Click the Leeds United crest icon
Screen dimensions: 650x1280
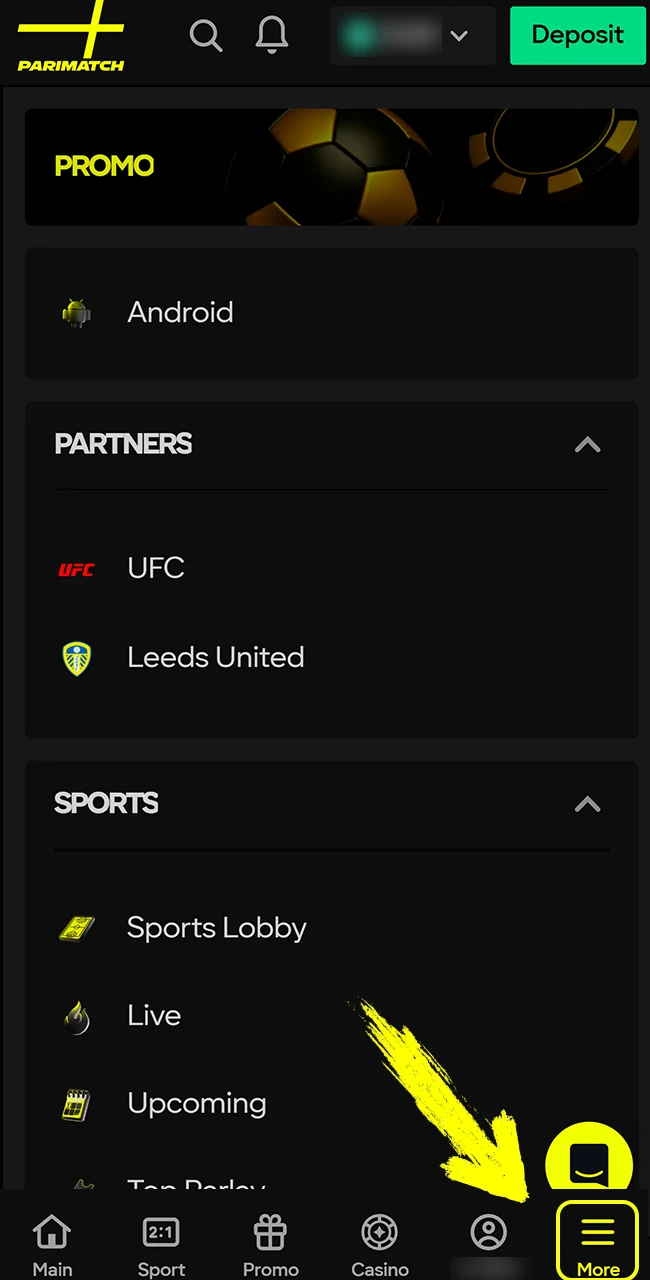pos(77,657)
